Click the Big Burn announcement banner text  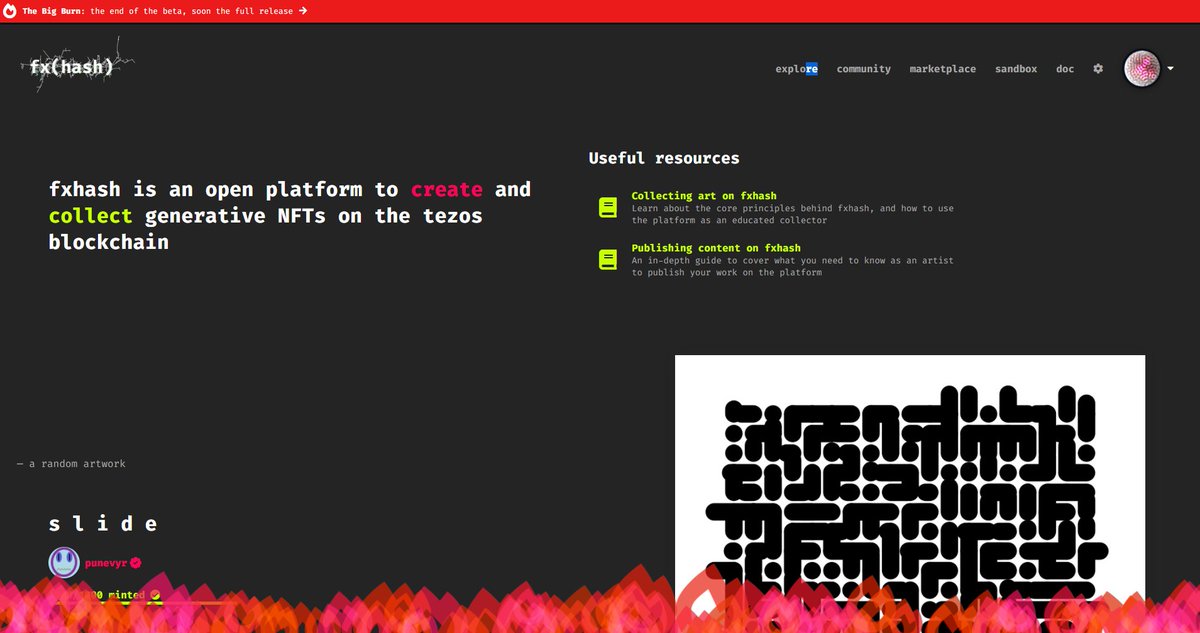[158, 11]
